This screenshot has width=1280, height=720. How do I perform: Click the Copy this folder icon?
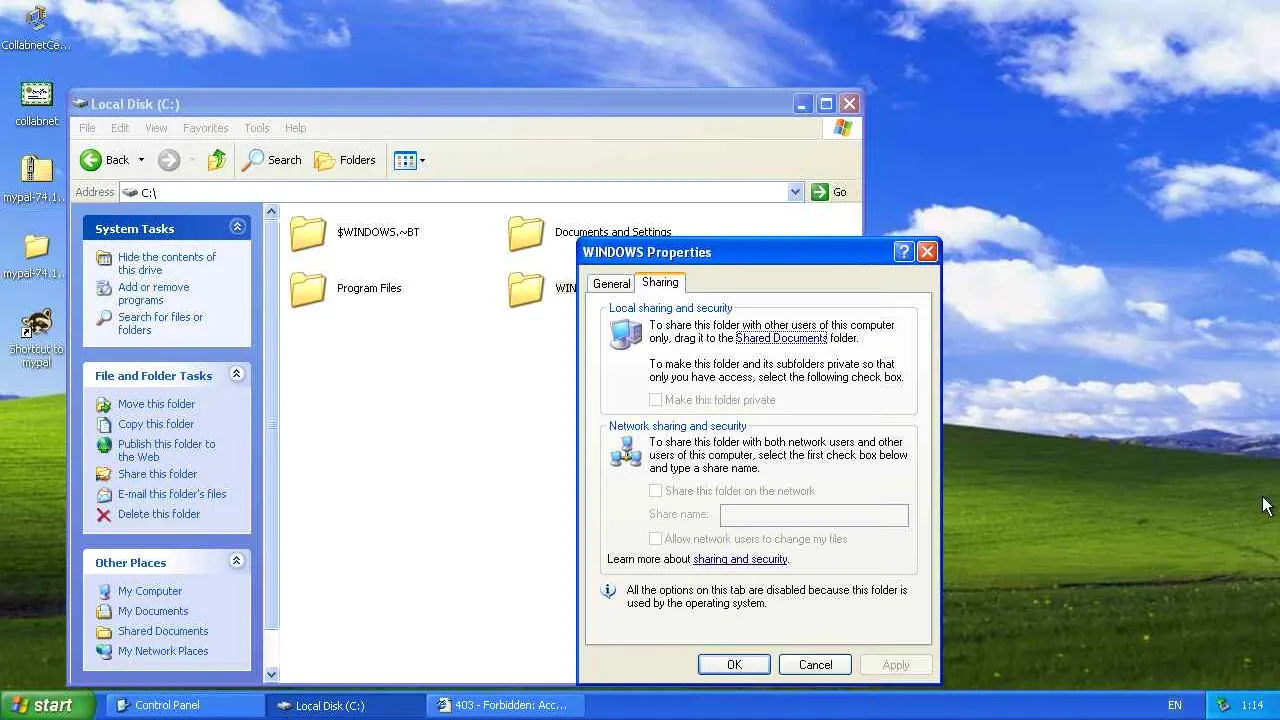[x=104, y=424]
